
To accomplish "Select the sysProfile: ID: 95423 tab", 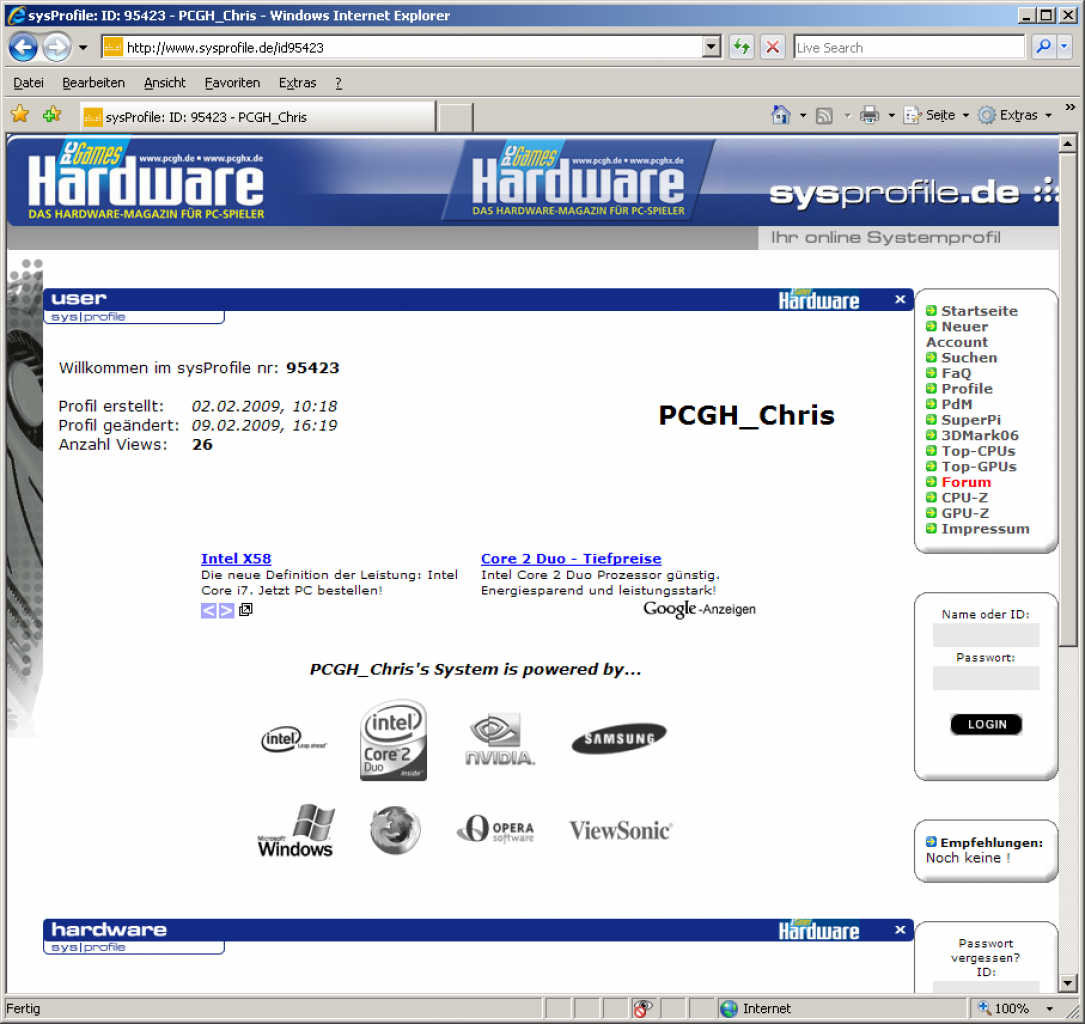I will 257,117.
